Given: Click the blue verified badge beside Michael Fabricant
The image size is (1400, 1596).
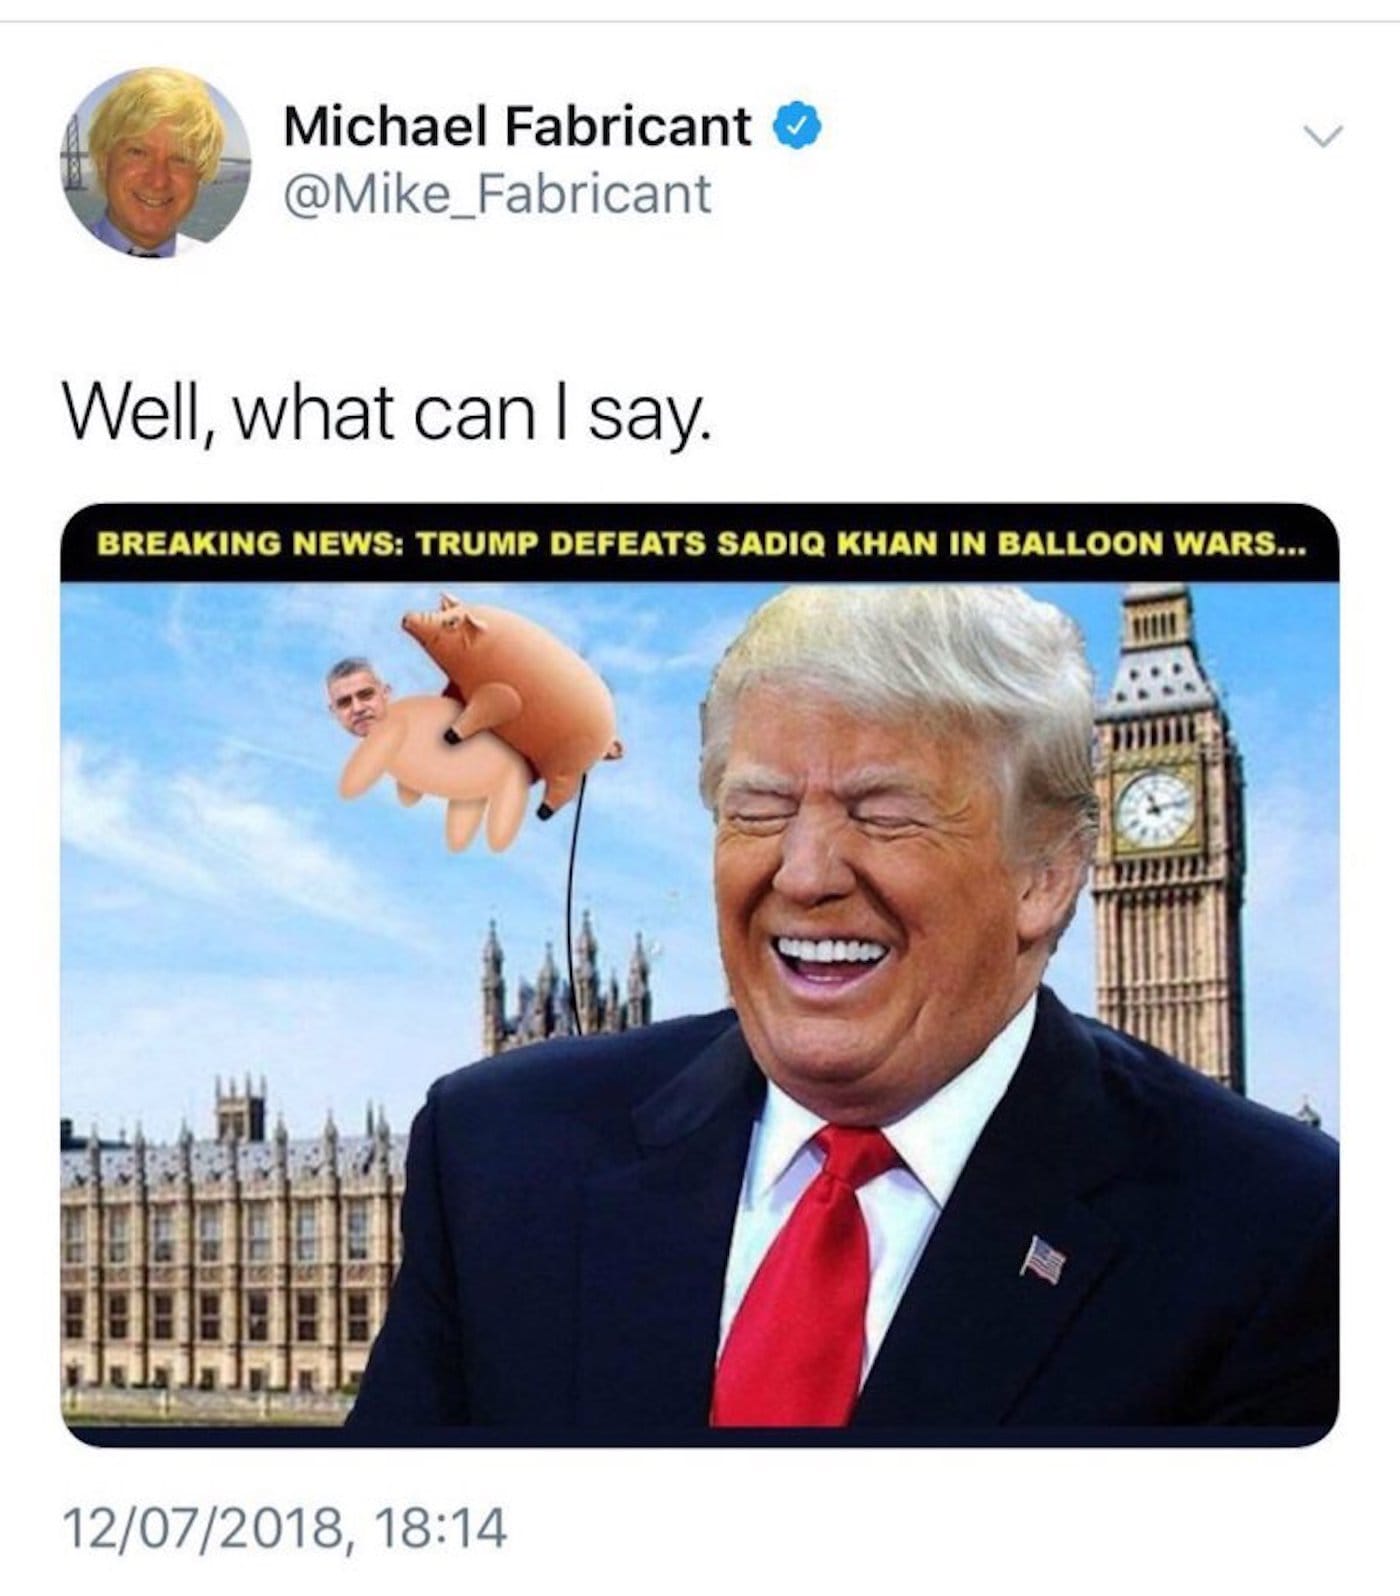Looking at the screenshot, I should coord(797,127).
